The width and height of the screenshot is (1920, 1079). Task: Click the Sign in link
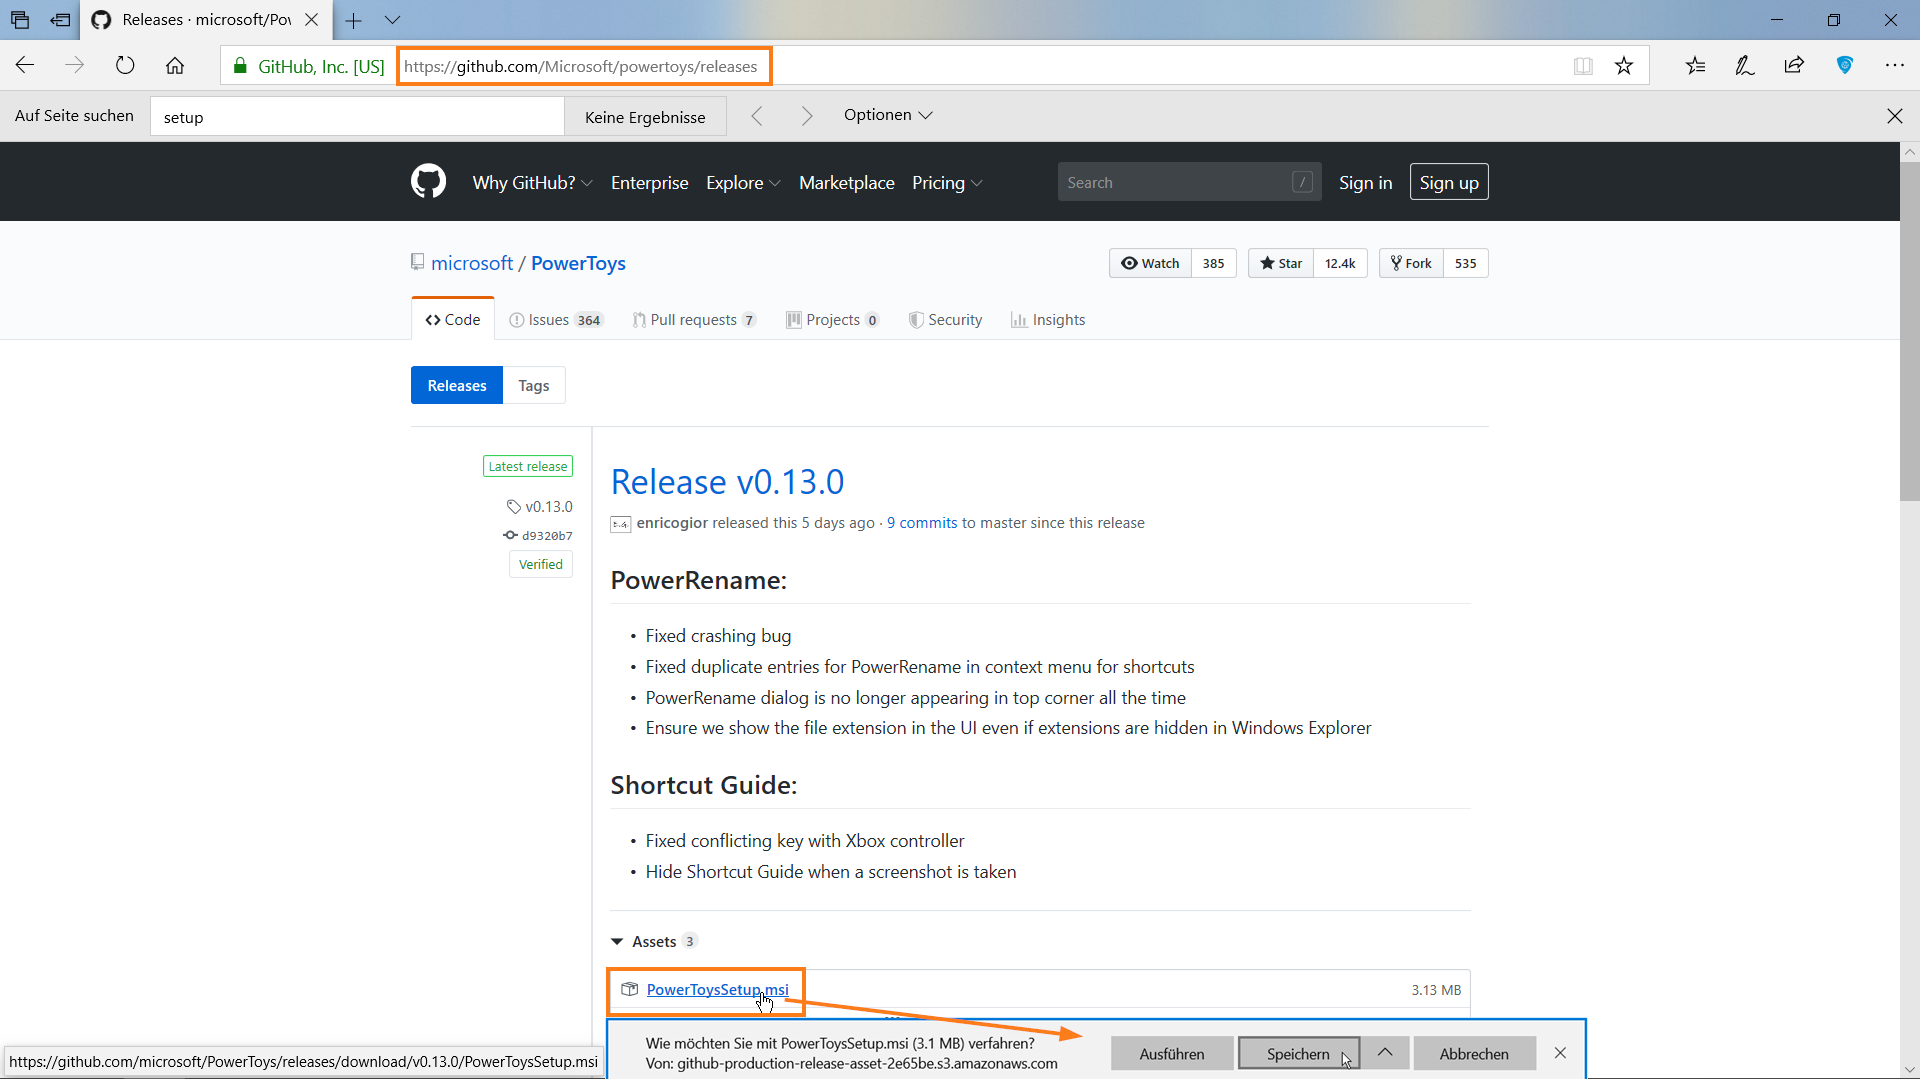tap(1365, 183)
